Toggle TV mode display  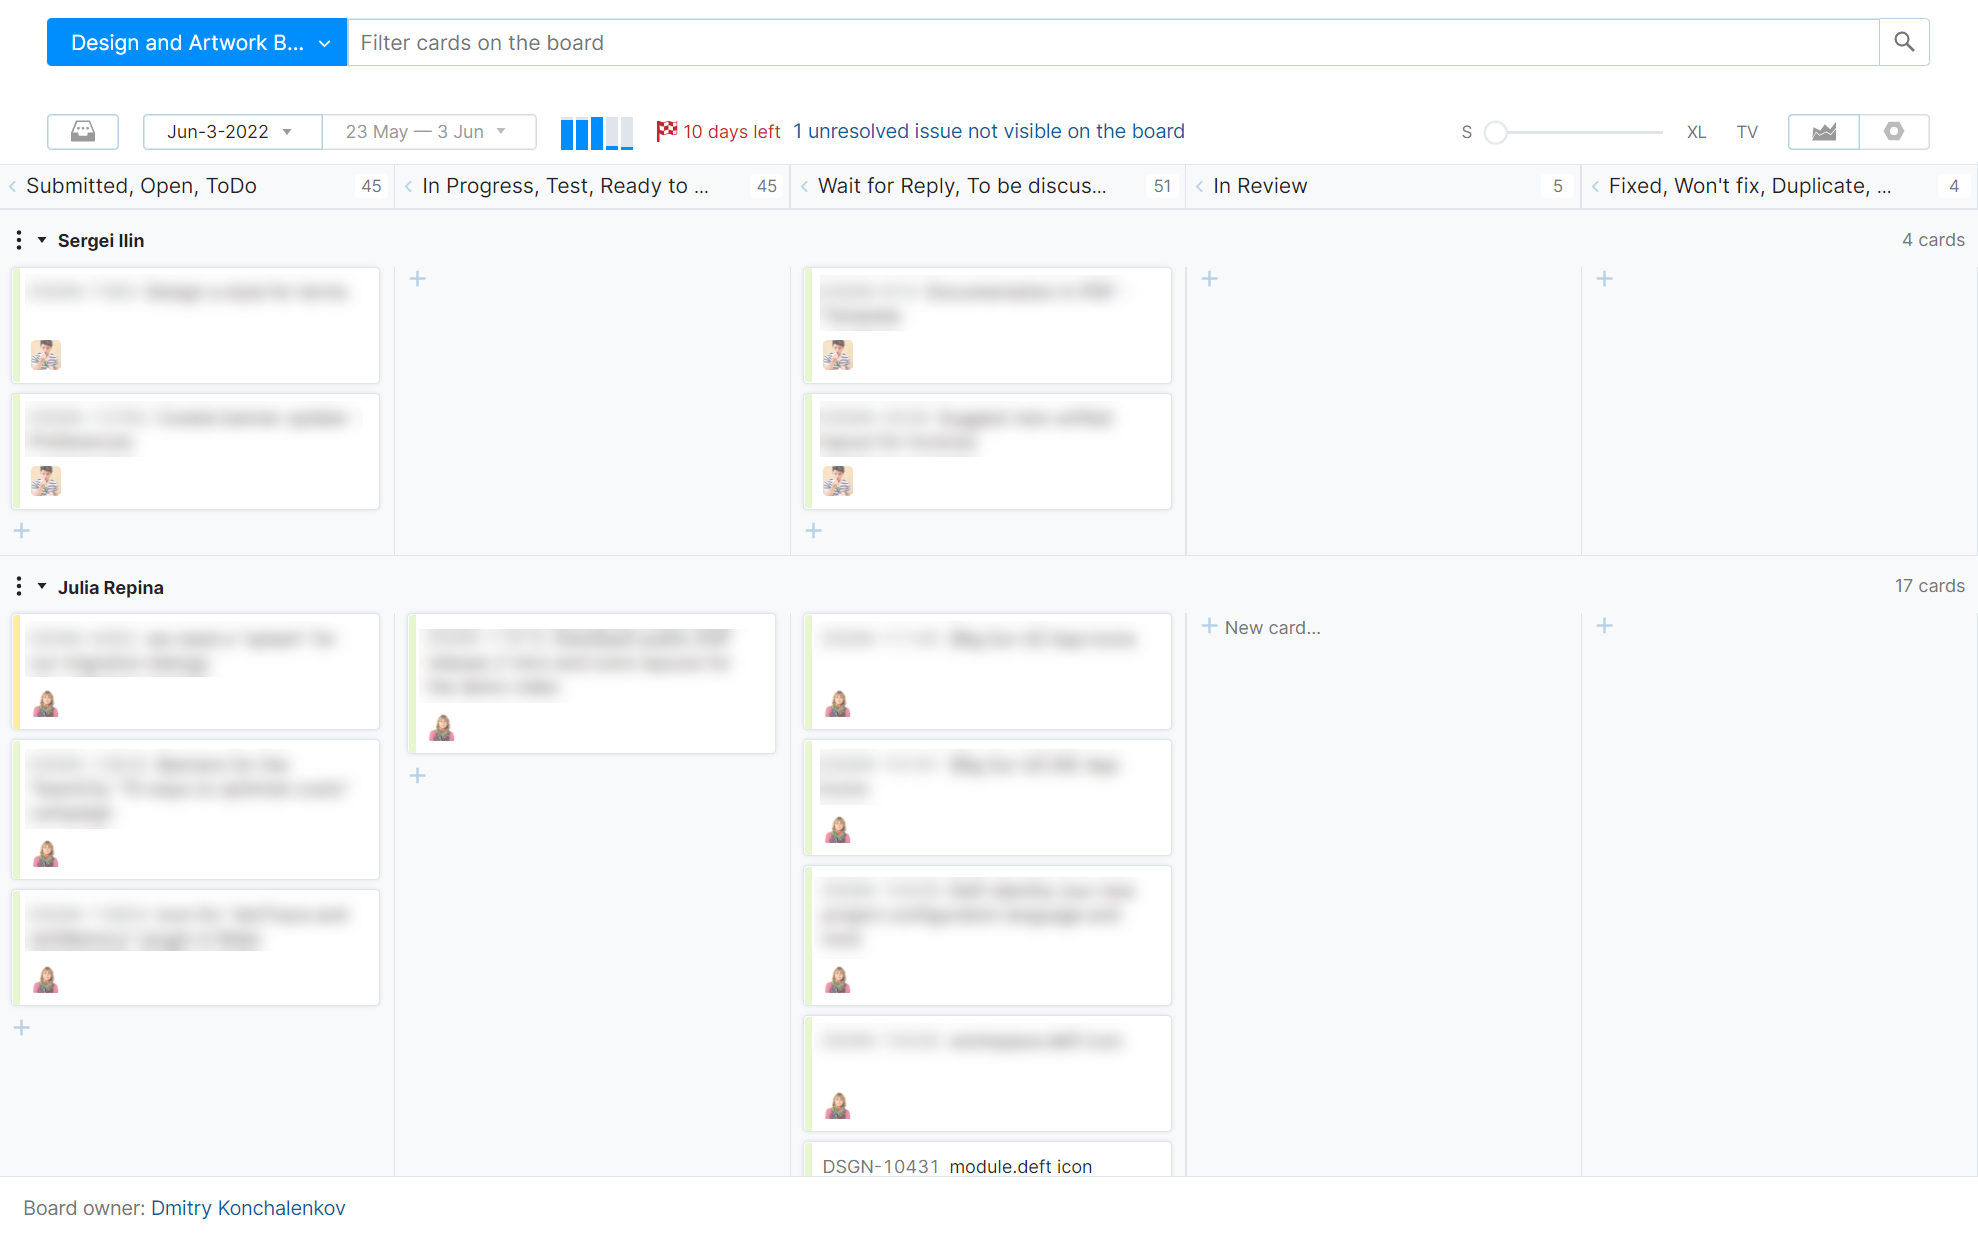tap(1746, 132)
